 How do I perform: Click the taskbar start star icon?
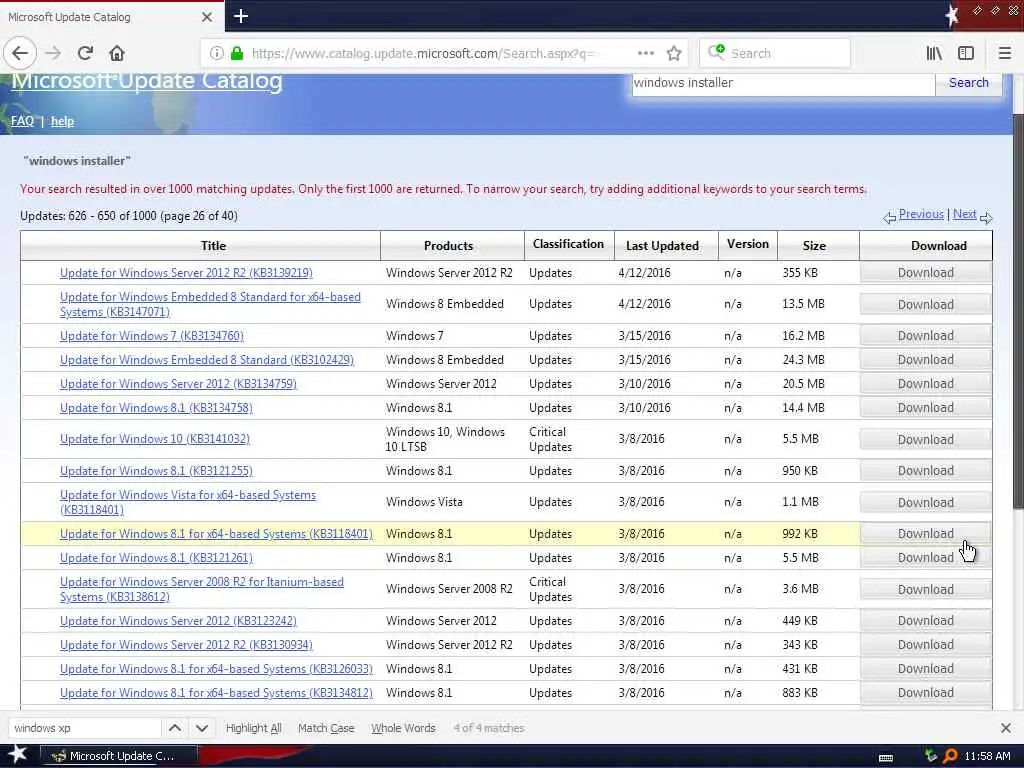[x=17, y=755]
